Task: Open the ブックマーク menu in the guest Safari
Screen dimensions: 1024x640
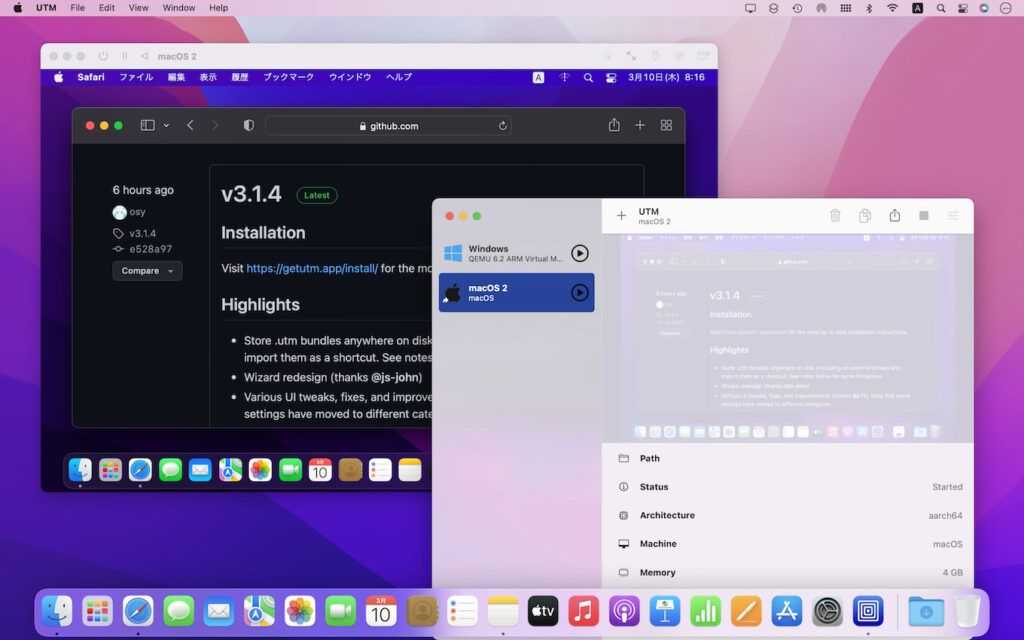Action: [288, 77]
